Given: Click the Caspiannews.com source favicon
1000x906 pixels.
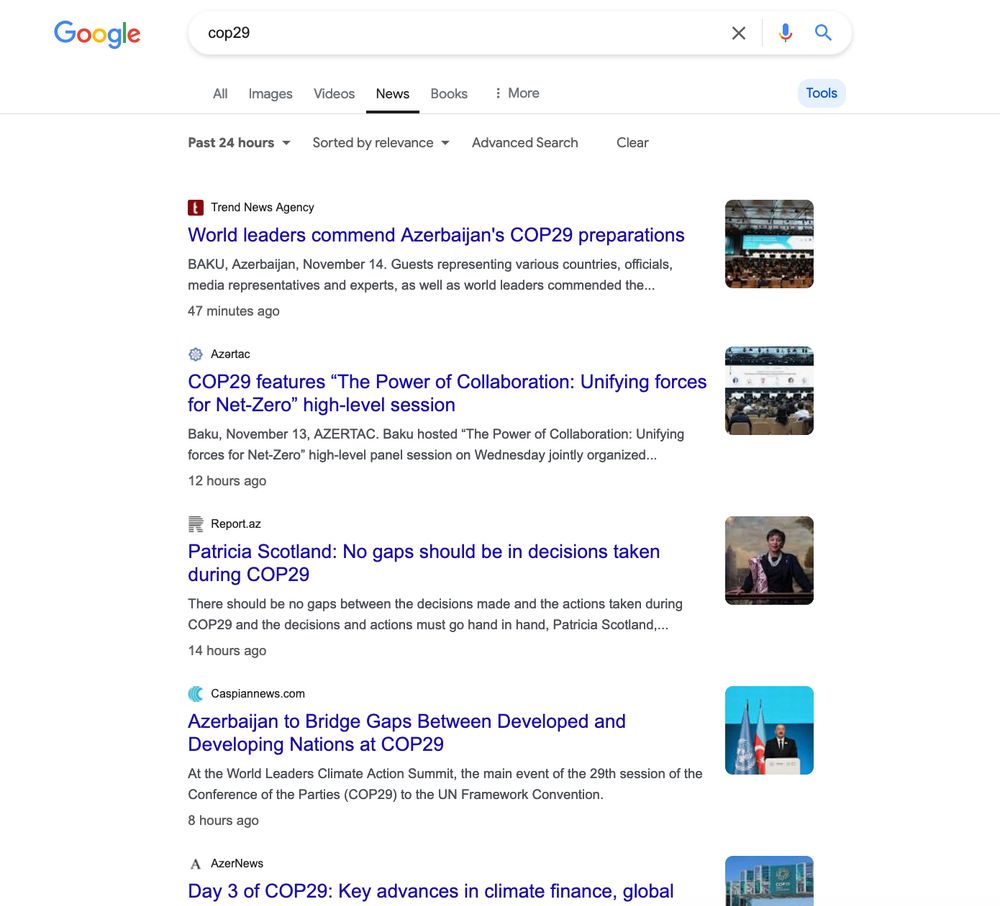Looking at the screenshot, I should tap(195, 694).
